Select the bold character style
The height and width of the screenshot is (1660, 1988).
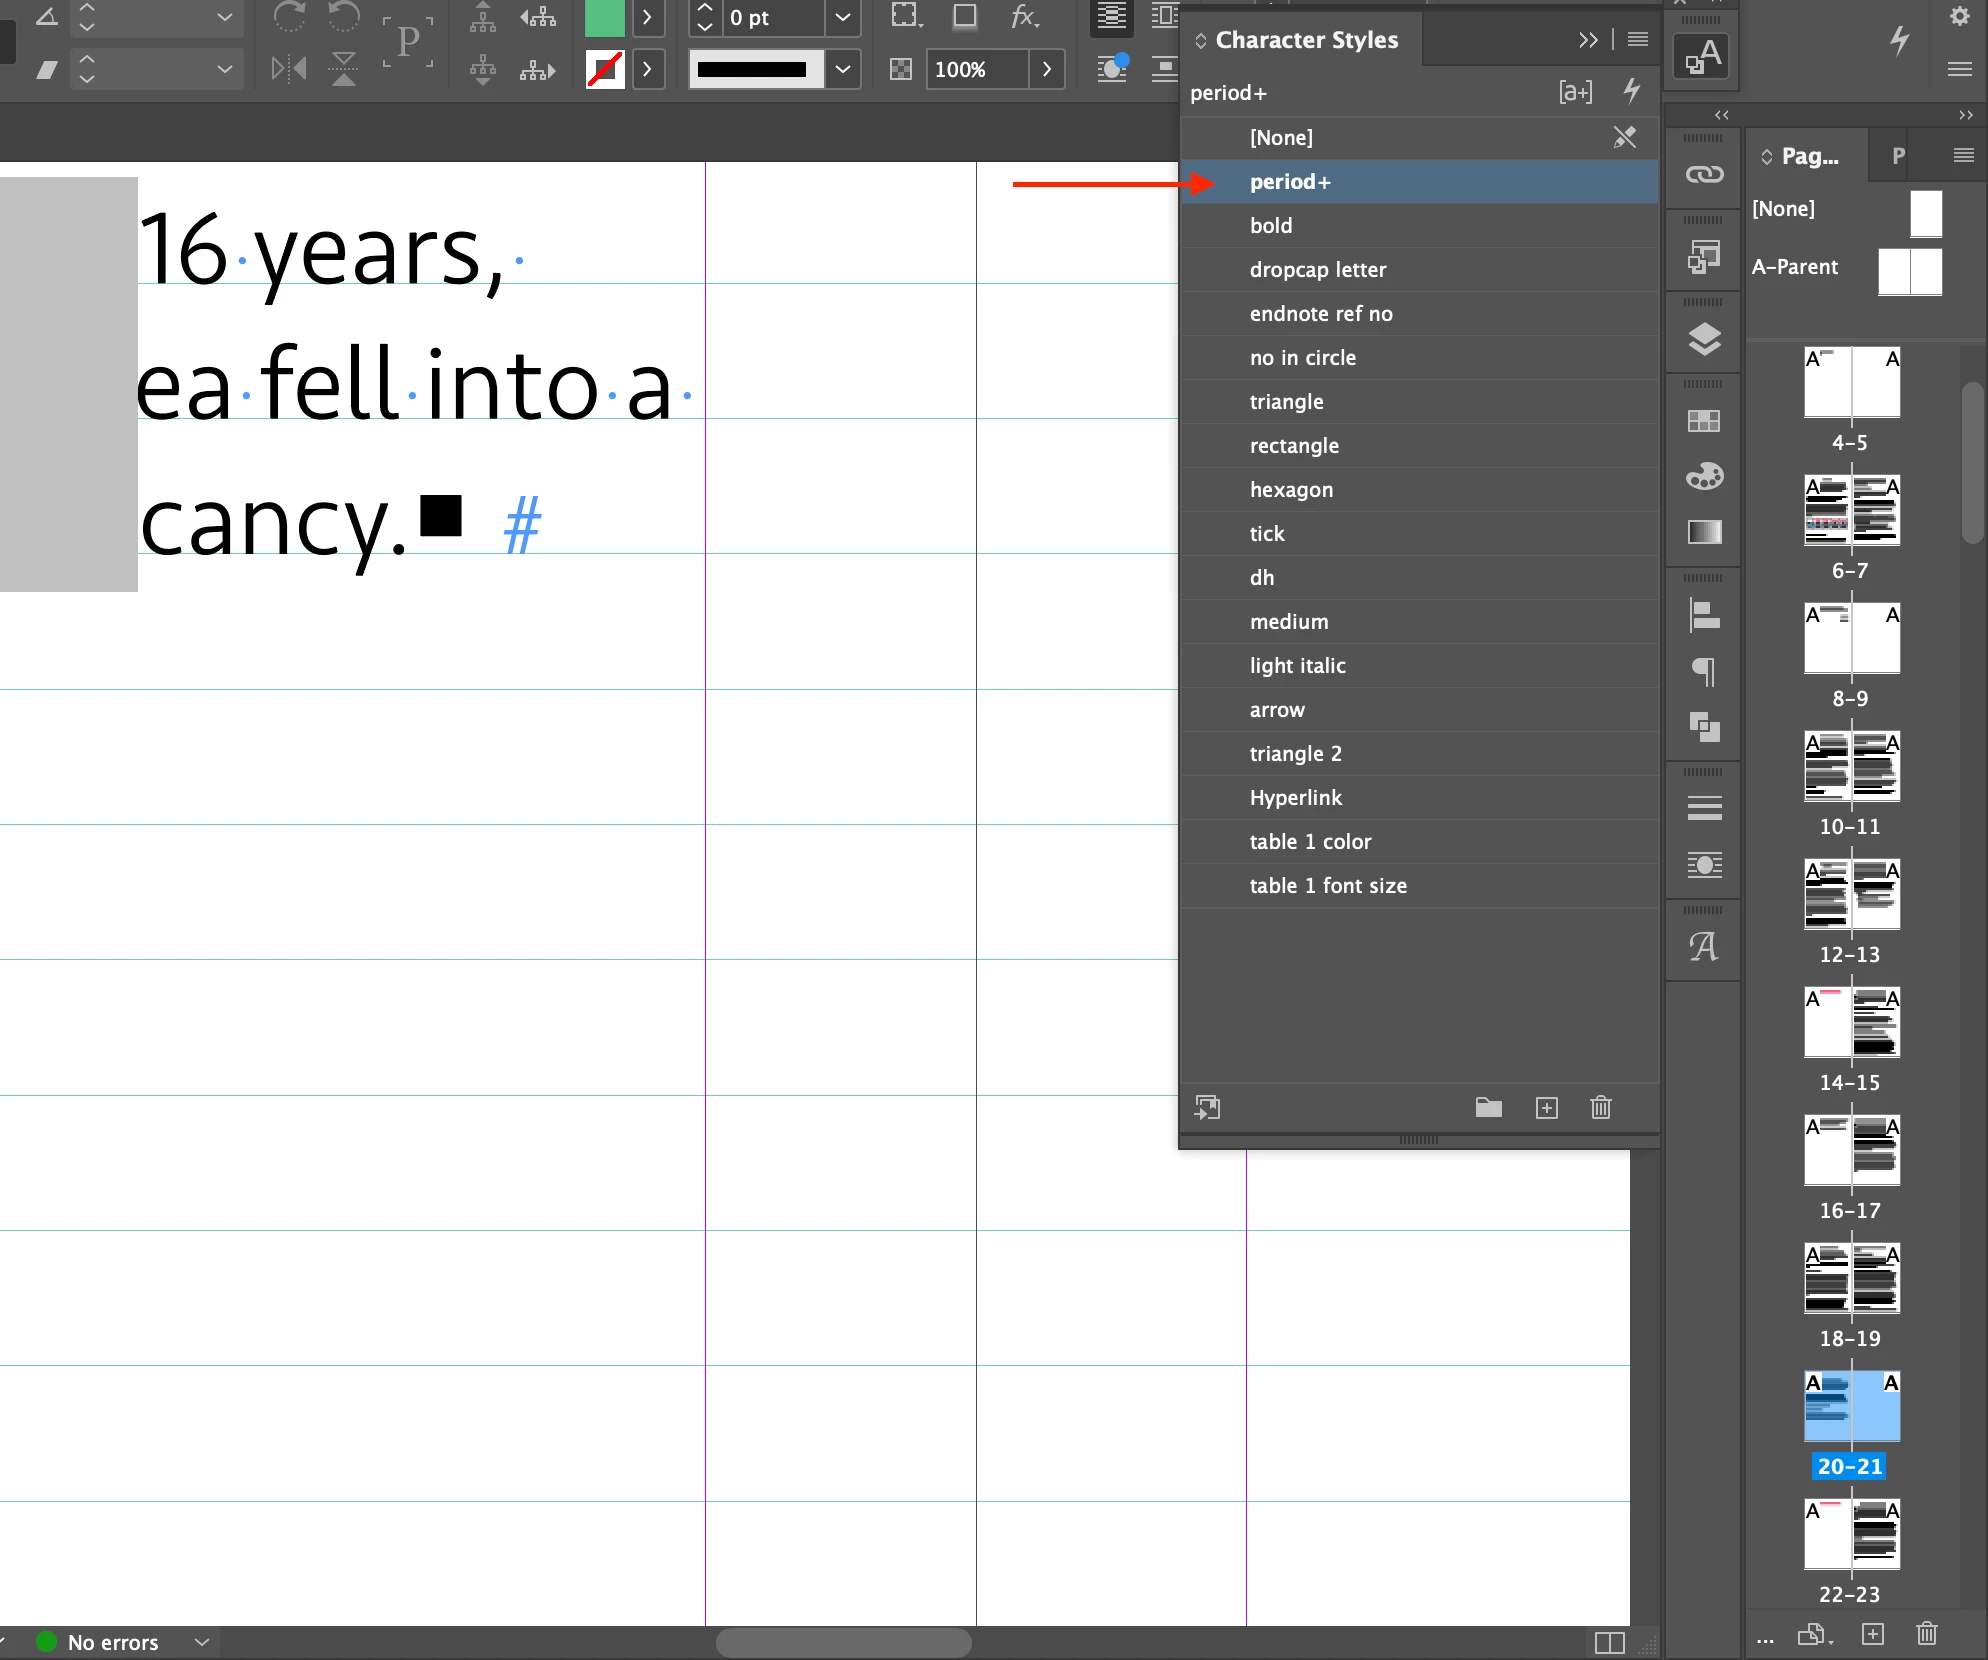pos(1270,226)
